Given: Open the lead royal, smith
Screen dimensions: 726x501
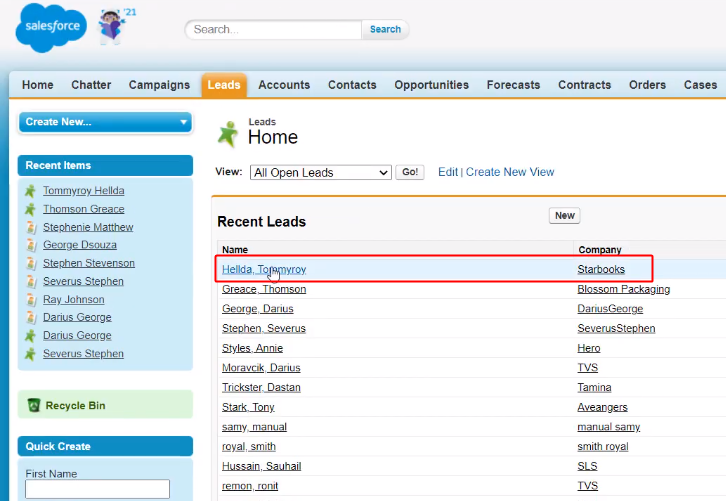Looking at the screenshot, I should click(249, 447).
